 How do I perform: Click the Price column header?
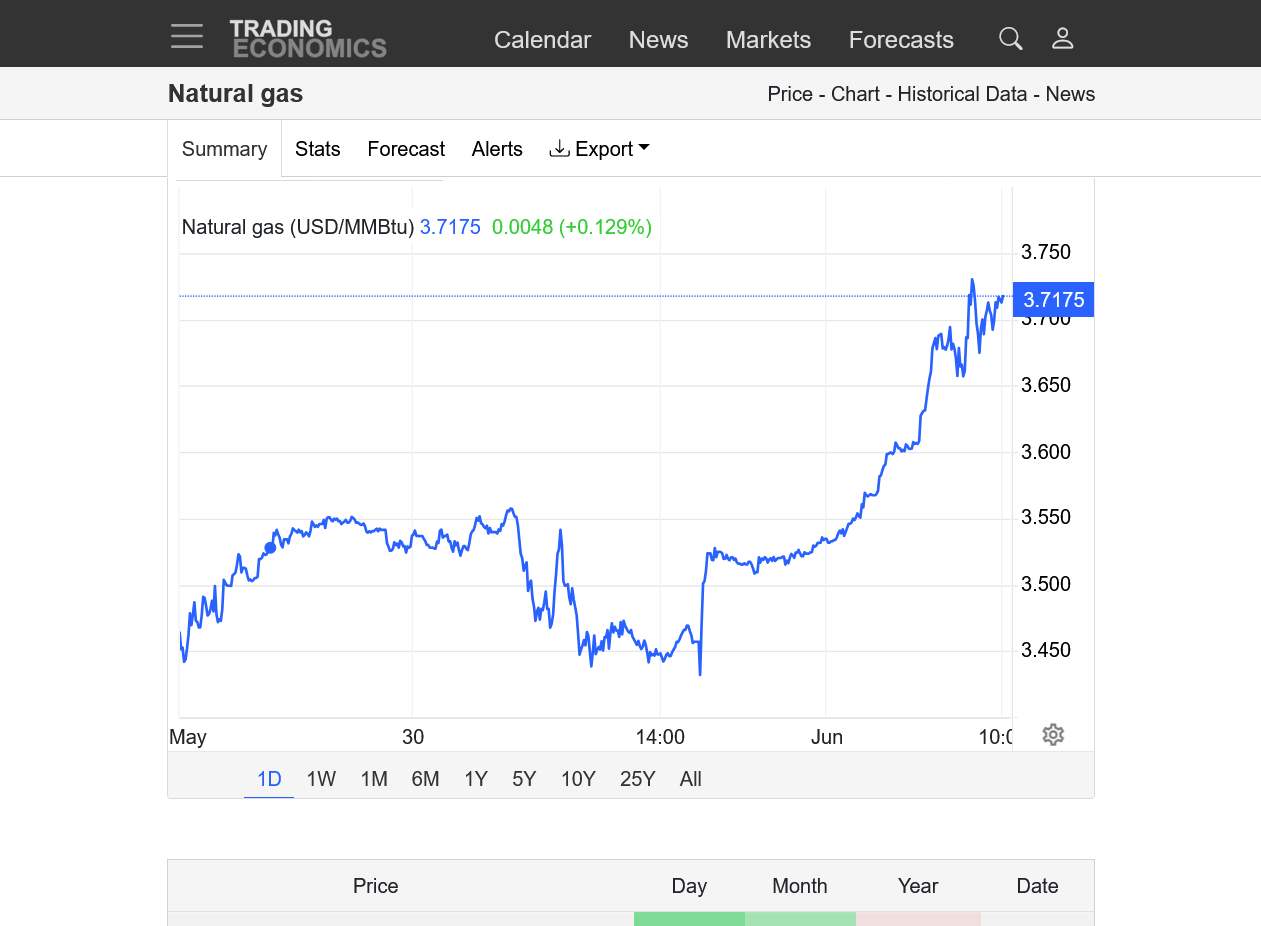pyautogui.click(x=376, y=886)
